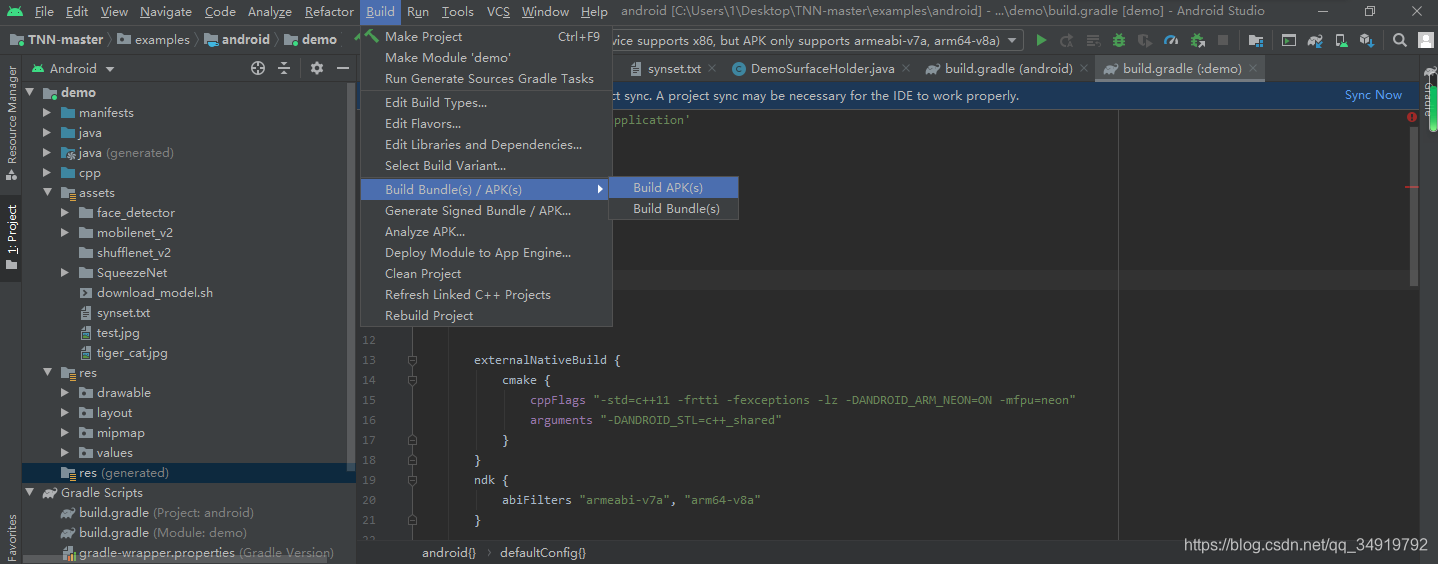
Task: Close the DemoSurfaceHolder.java tab
Action: tap(906, 69)
